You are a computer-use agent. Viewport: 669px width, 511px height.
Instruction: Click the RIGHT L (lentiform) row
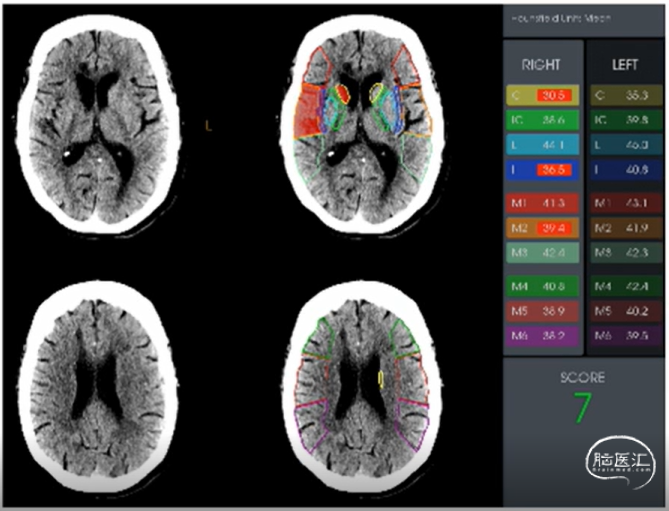click(x=542, y=145)
